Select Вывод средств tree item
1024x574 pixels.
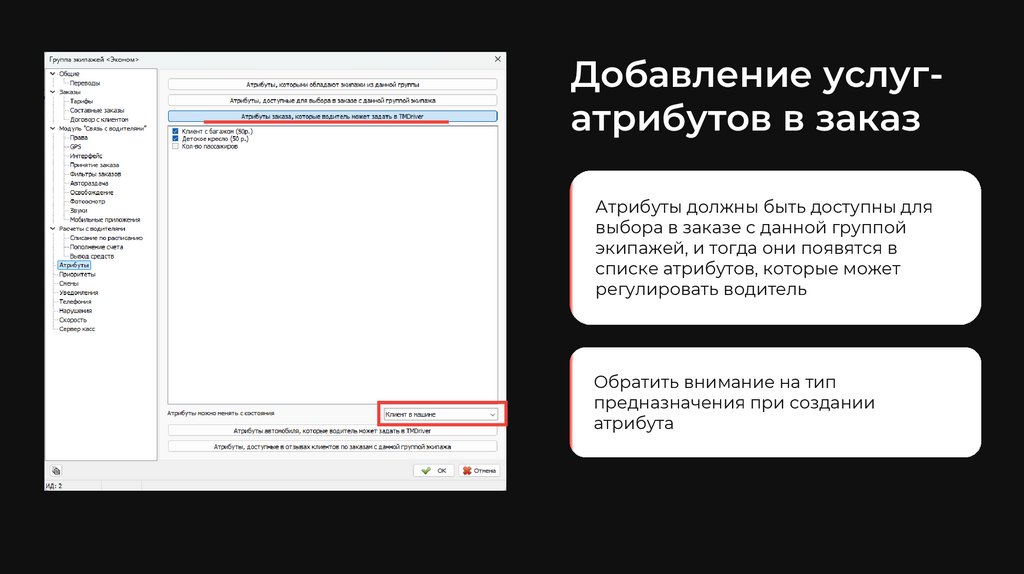91,257
